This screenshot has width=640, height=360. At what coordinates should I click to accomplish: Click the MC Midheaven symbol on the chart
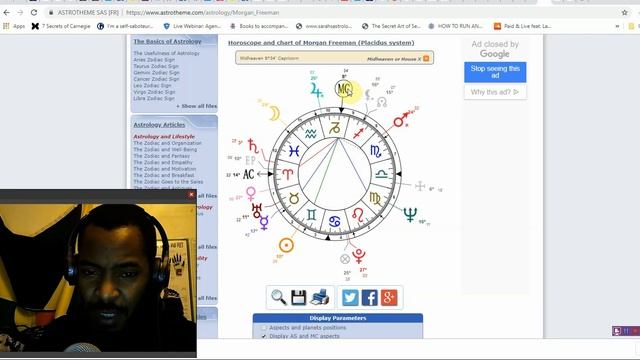(x=344, y=89)
